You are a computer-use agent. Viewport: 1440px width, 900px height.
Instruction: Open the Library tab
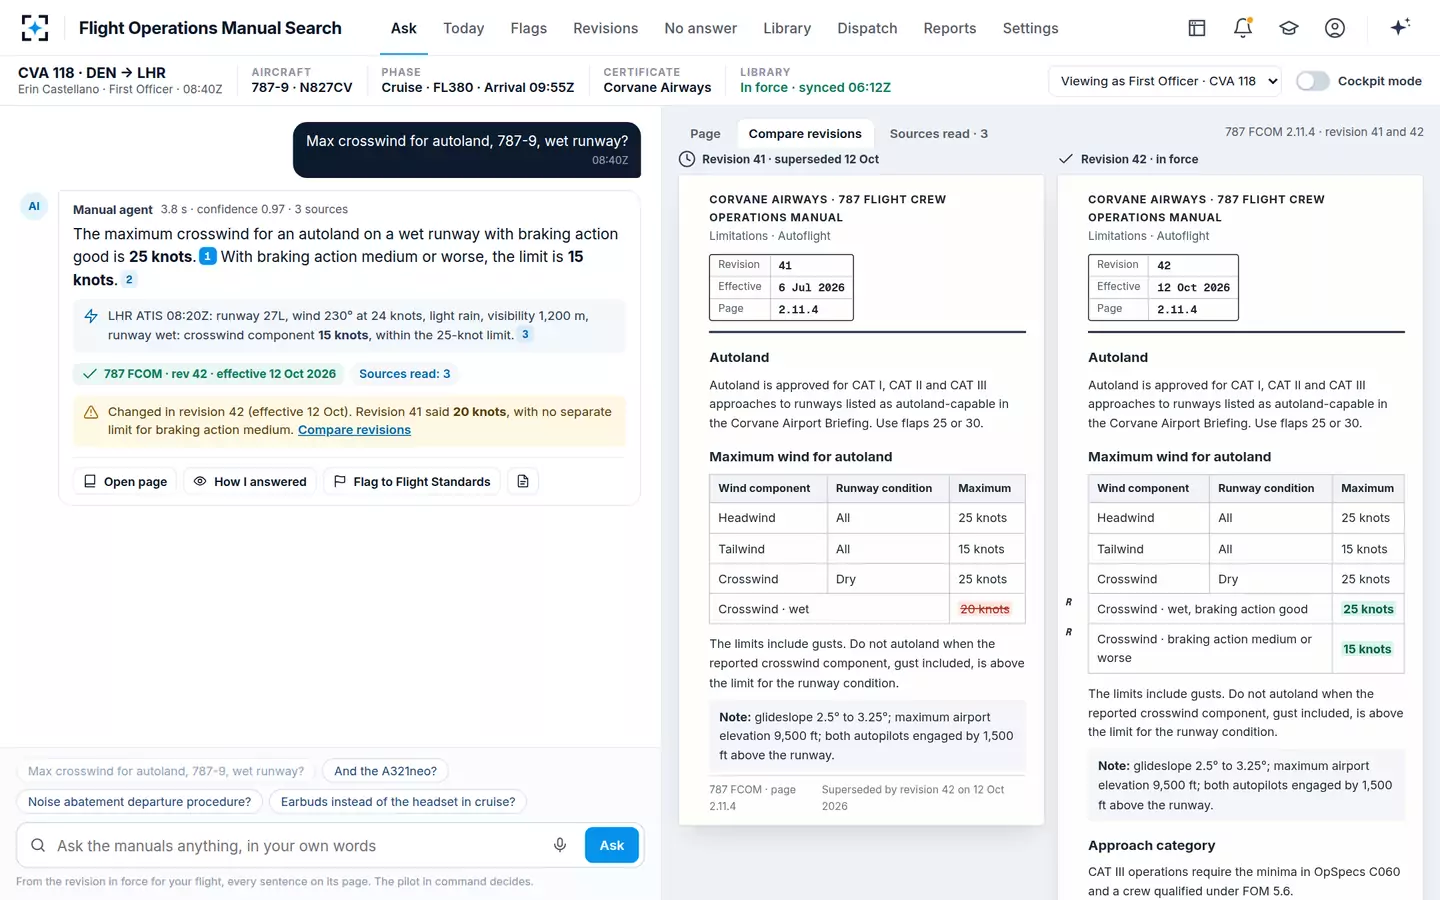click(x=787, y=28)
